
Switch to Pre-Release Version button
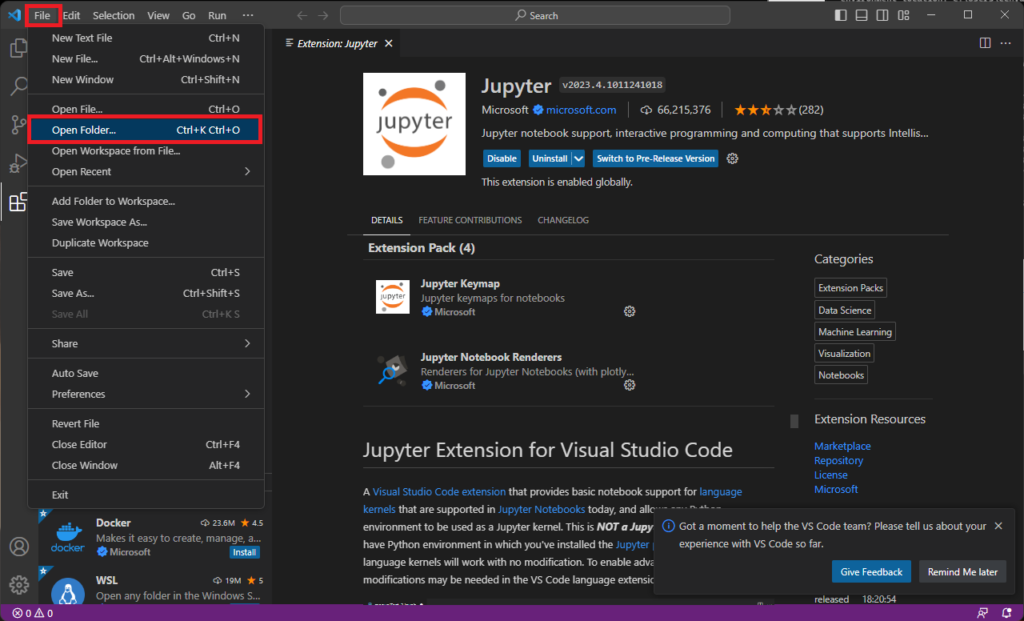point(655,159)
